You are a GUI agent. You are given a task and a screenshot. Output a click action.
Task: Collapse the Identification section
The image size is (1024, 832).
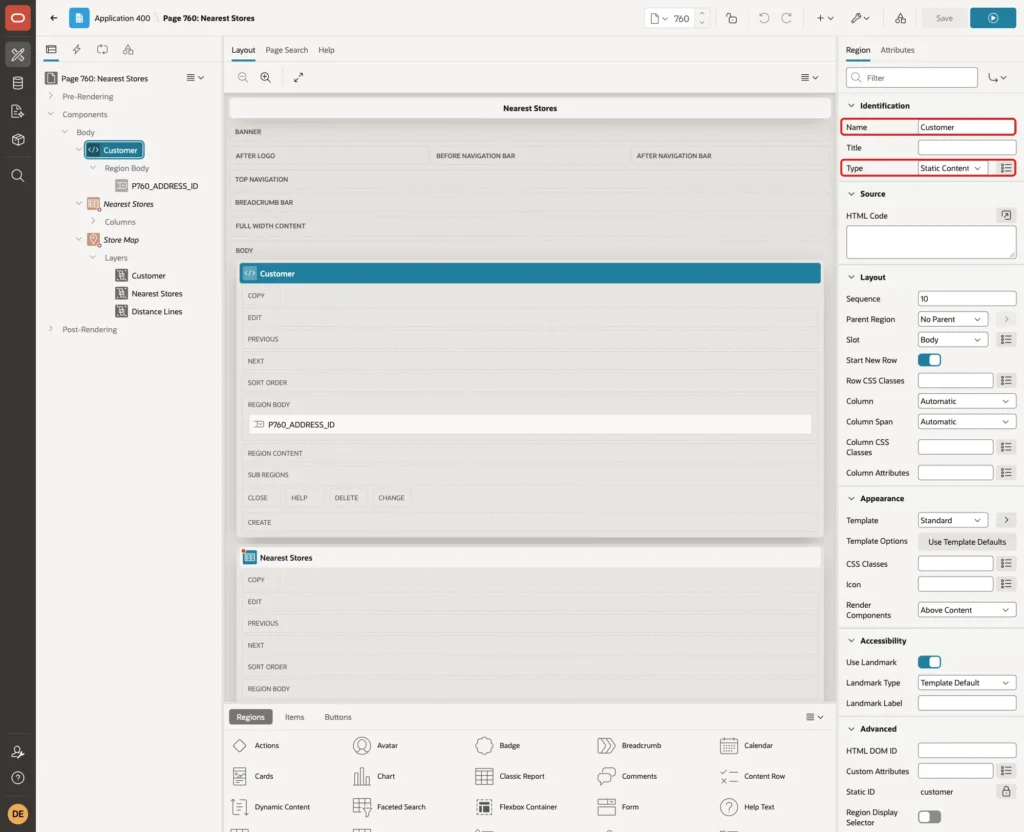click(x=851, y=105)
